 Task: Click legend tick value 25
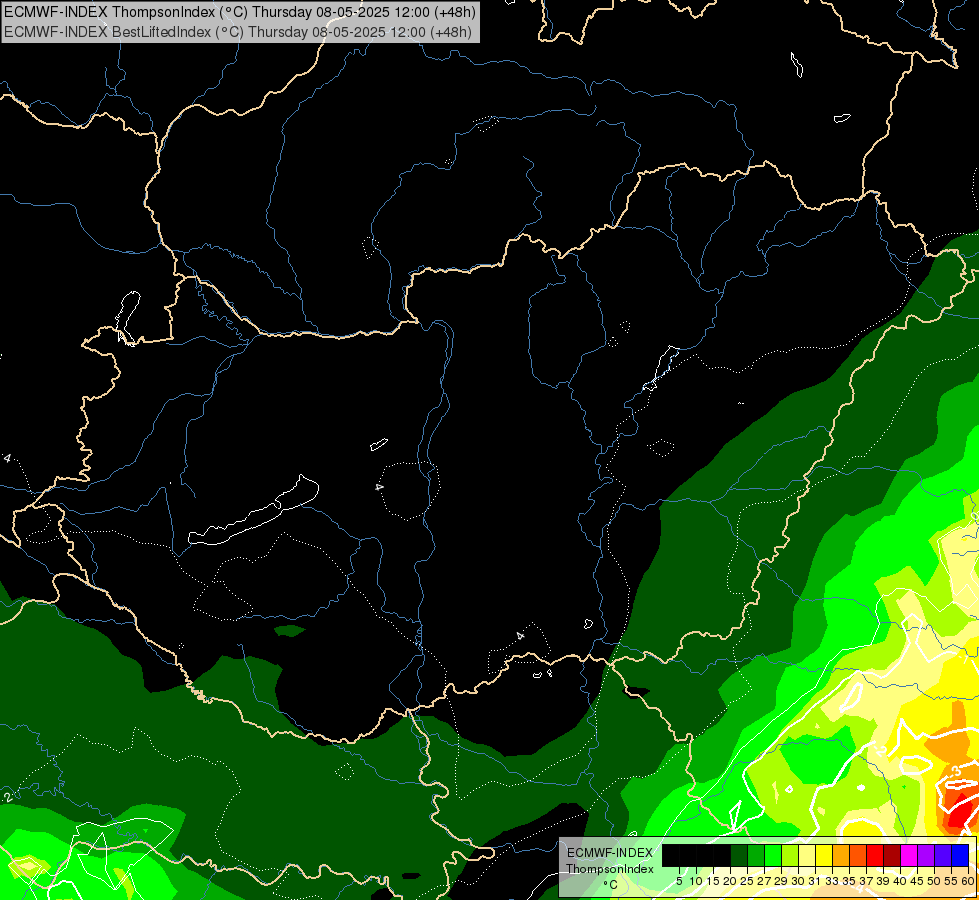747,881
